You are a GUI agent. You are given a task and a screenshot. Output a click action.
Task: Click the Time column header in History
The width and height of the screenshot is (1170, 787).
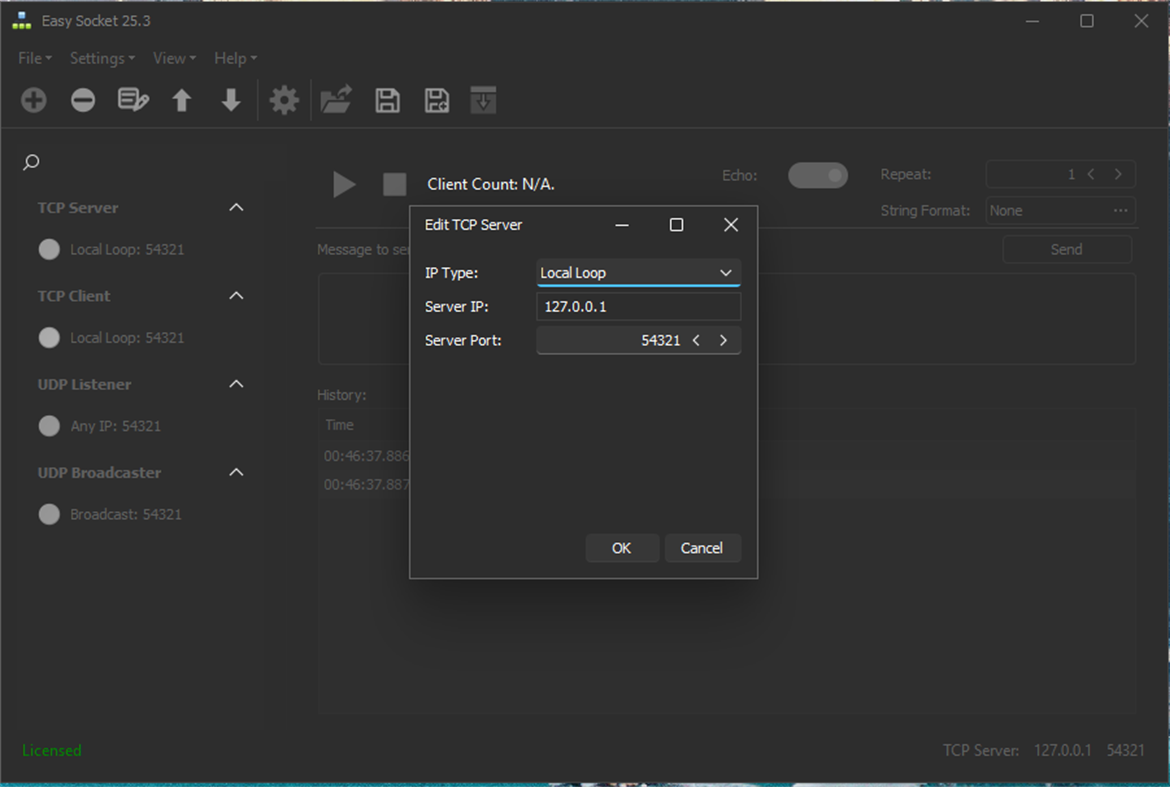pos(340,425)
